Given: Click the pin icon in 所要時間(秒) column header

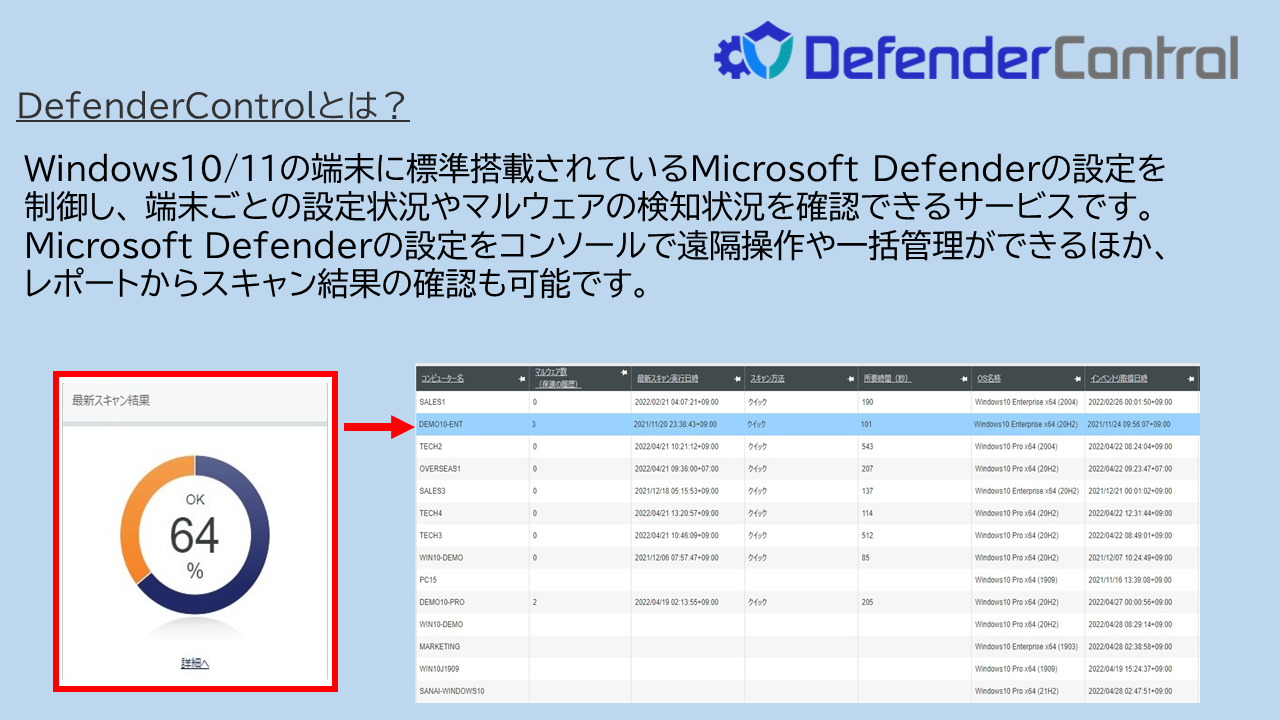Looking at the screenshot, I should (x=962, y=379).
